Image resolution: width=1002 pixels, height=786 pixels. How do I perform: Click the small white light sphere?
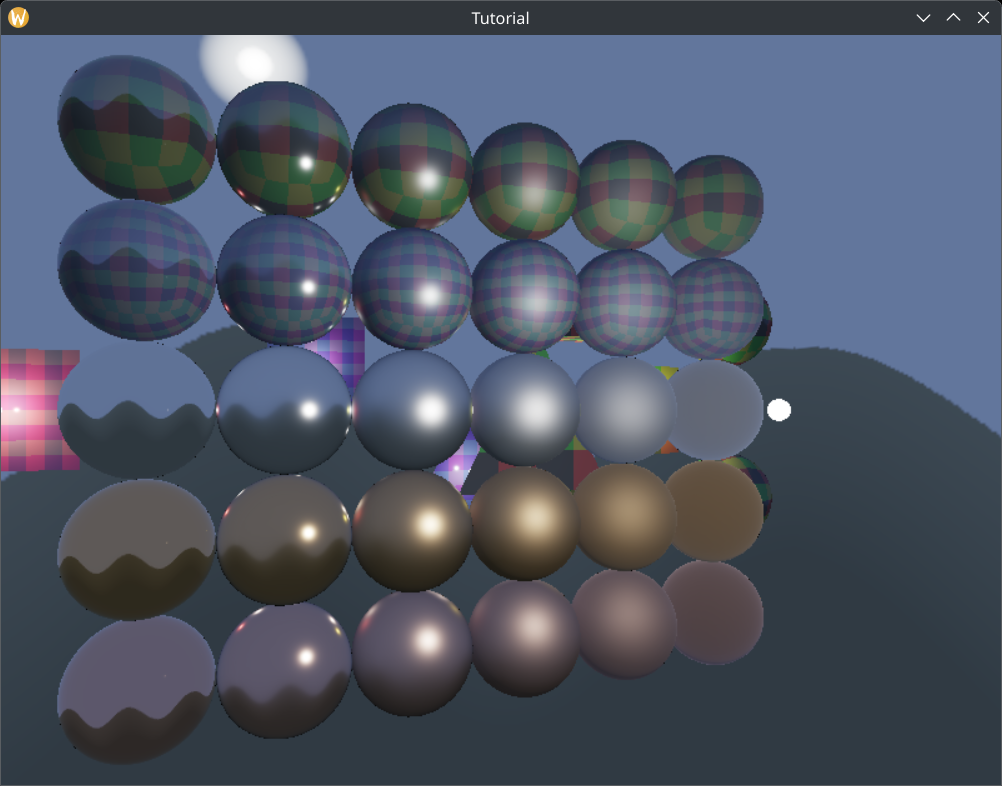[778, 409]
